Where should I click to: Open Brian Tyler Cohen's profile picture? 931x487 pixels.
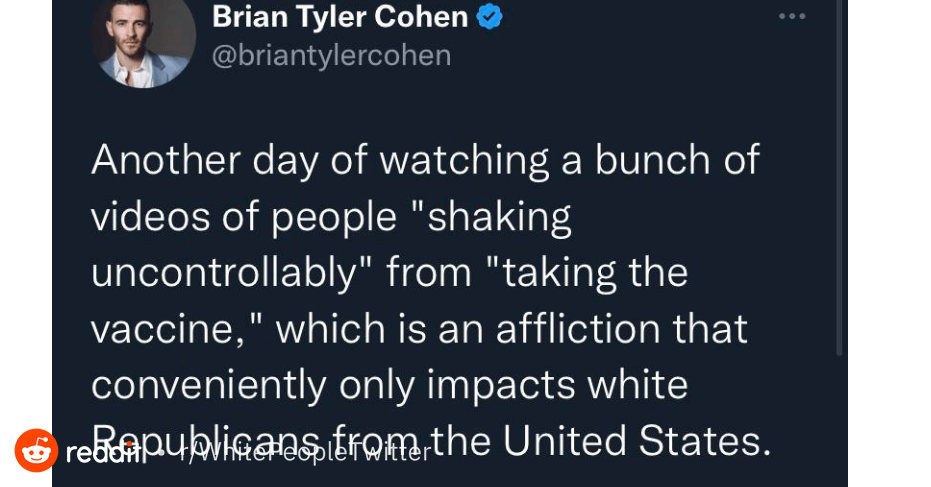[x=142, y=38]
